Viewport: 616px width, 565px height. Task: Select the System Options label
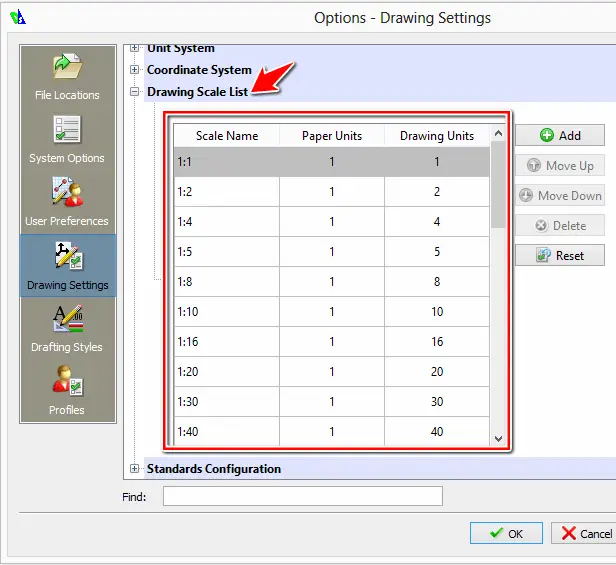(67, 158)
